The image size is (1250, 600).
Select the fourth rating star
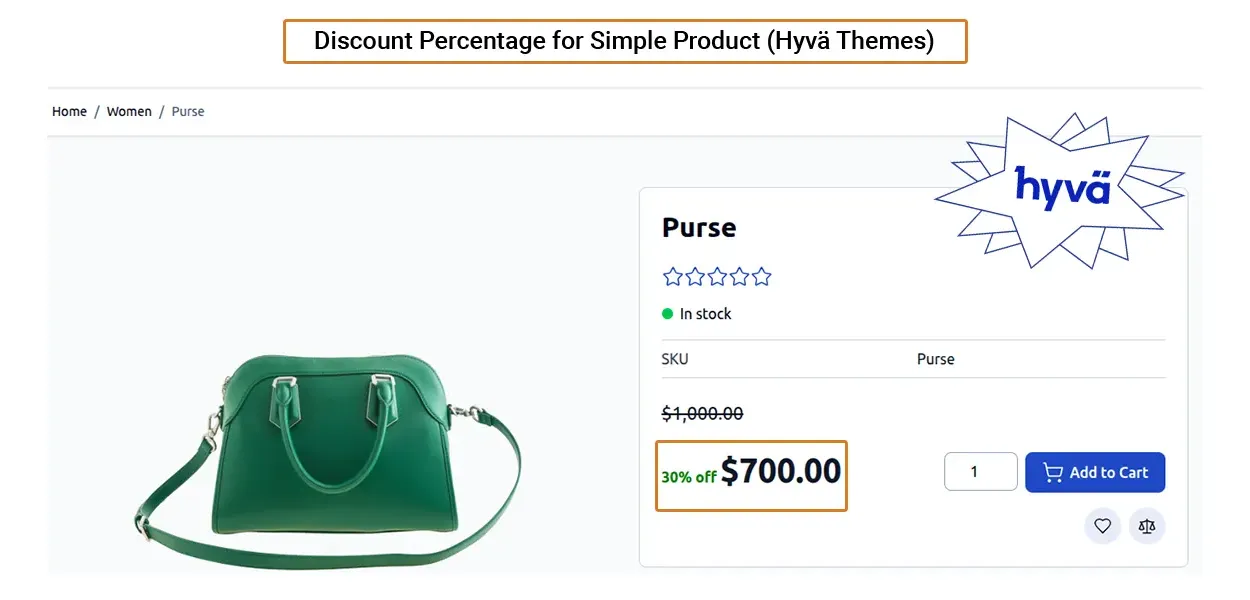click(x=739, y=277)
